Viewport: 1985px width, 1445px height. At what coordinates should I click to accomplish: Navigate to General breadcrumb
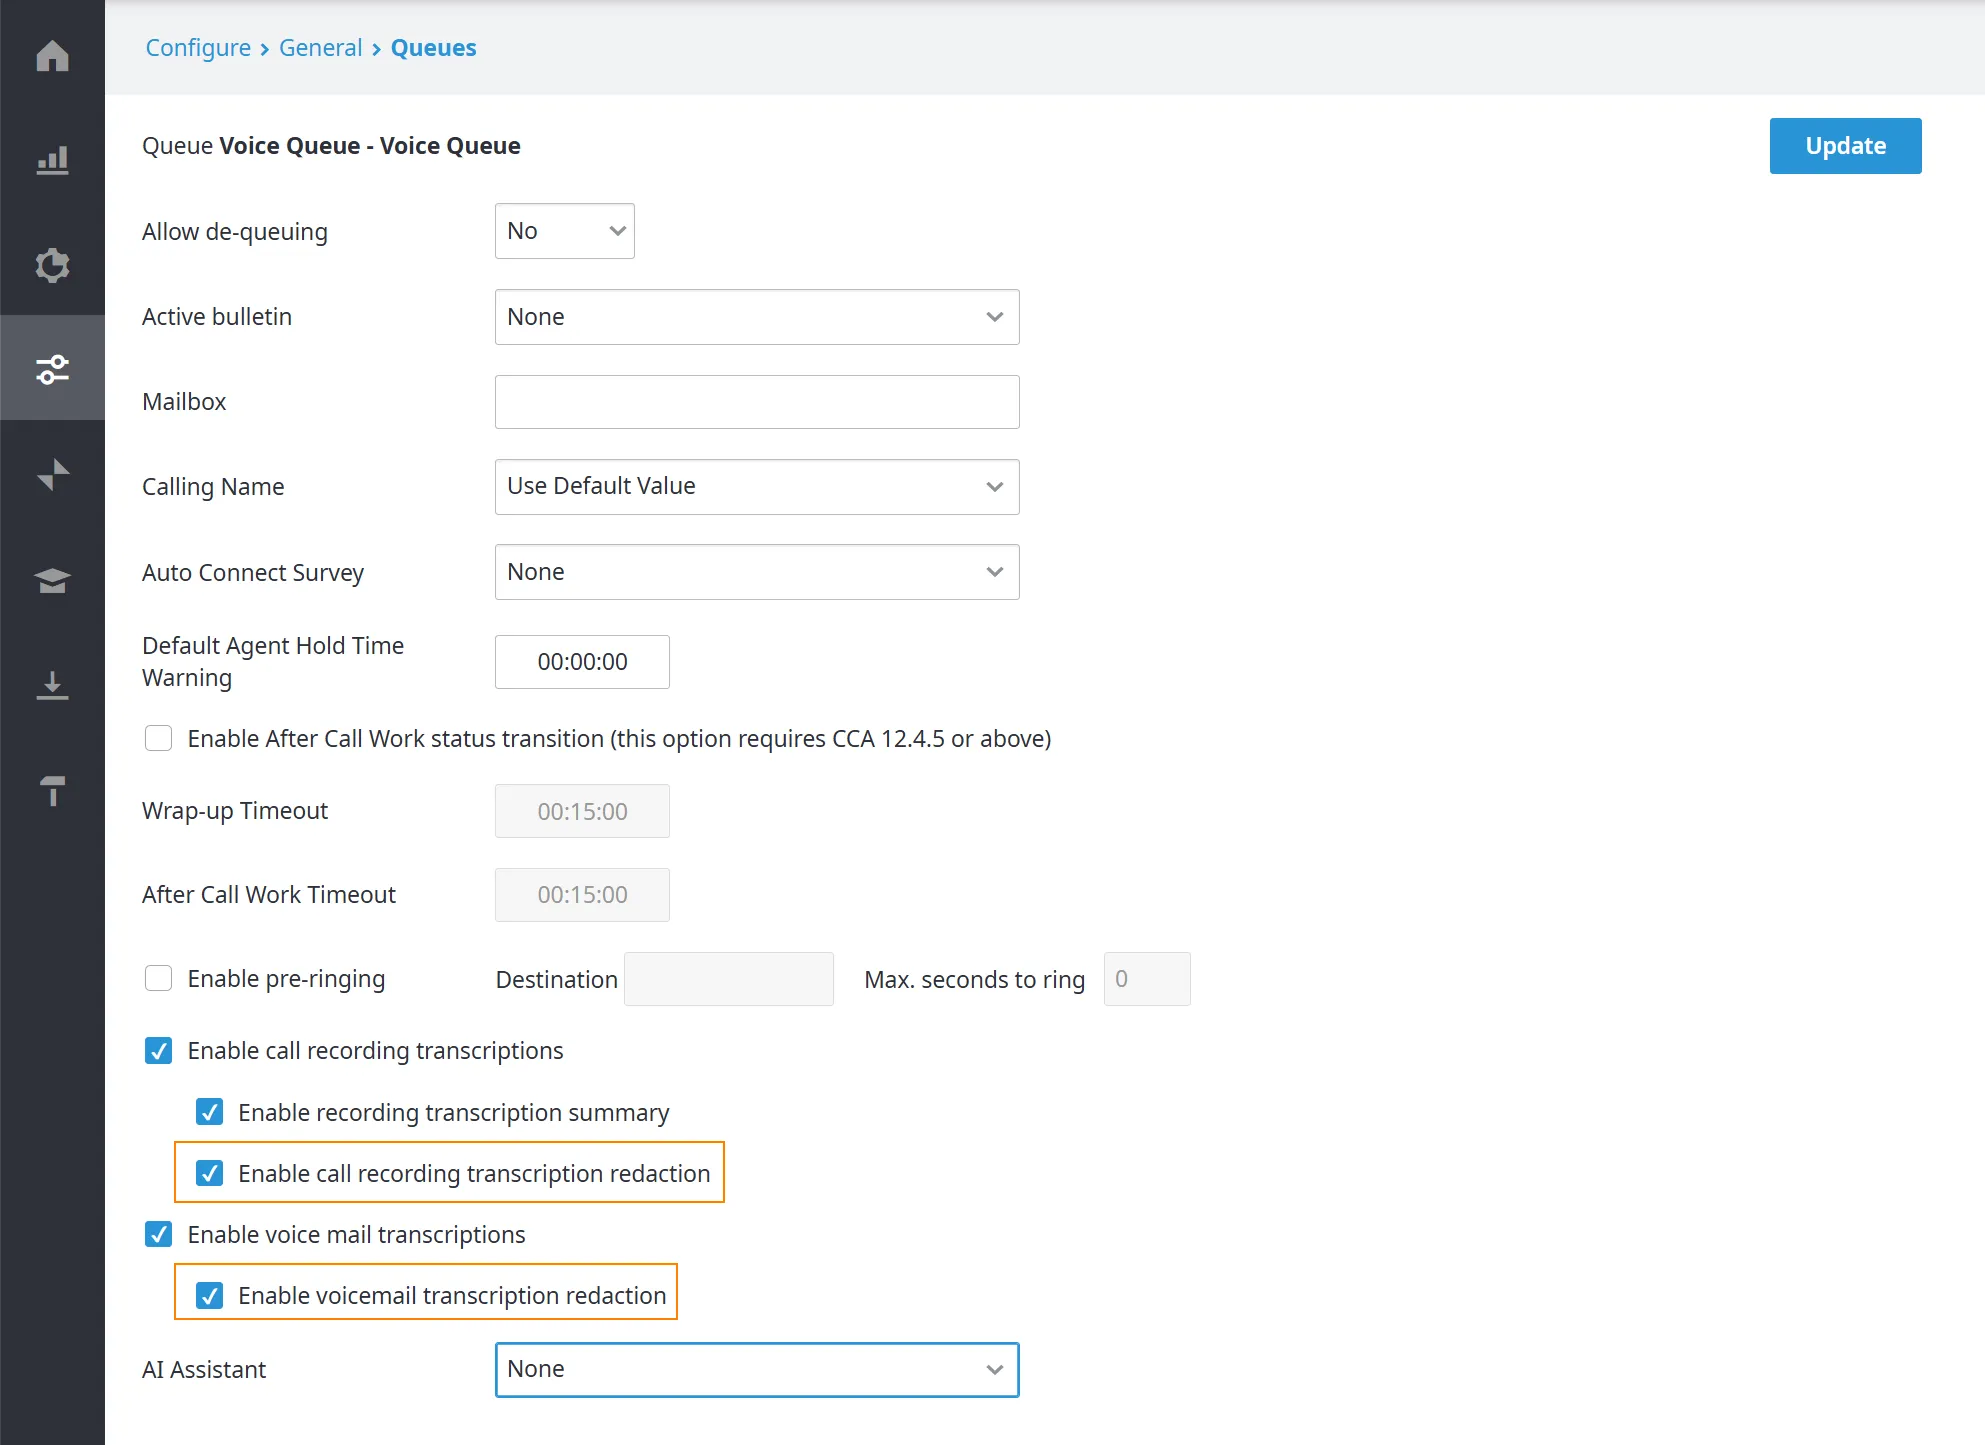click(x=320, y=48)
